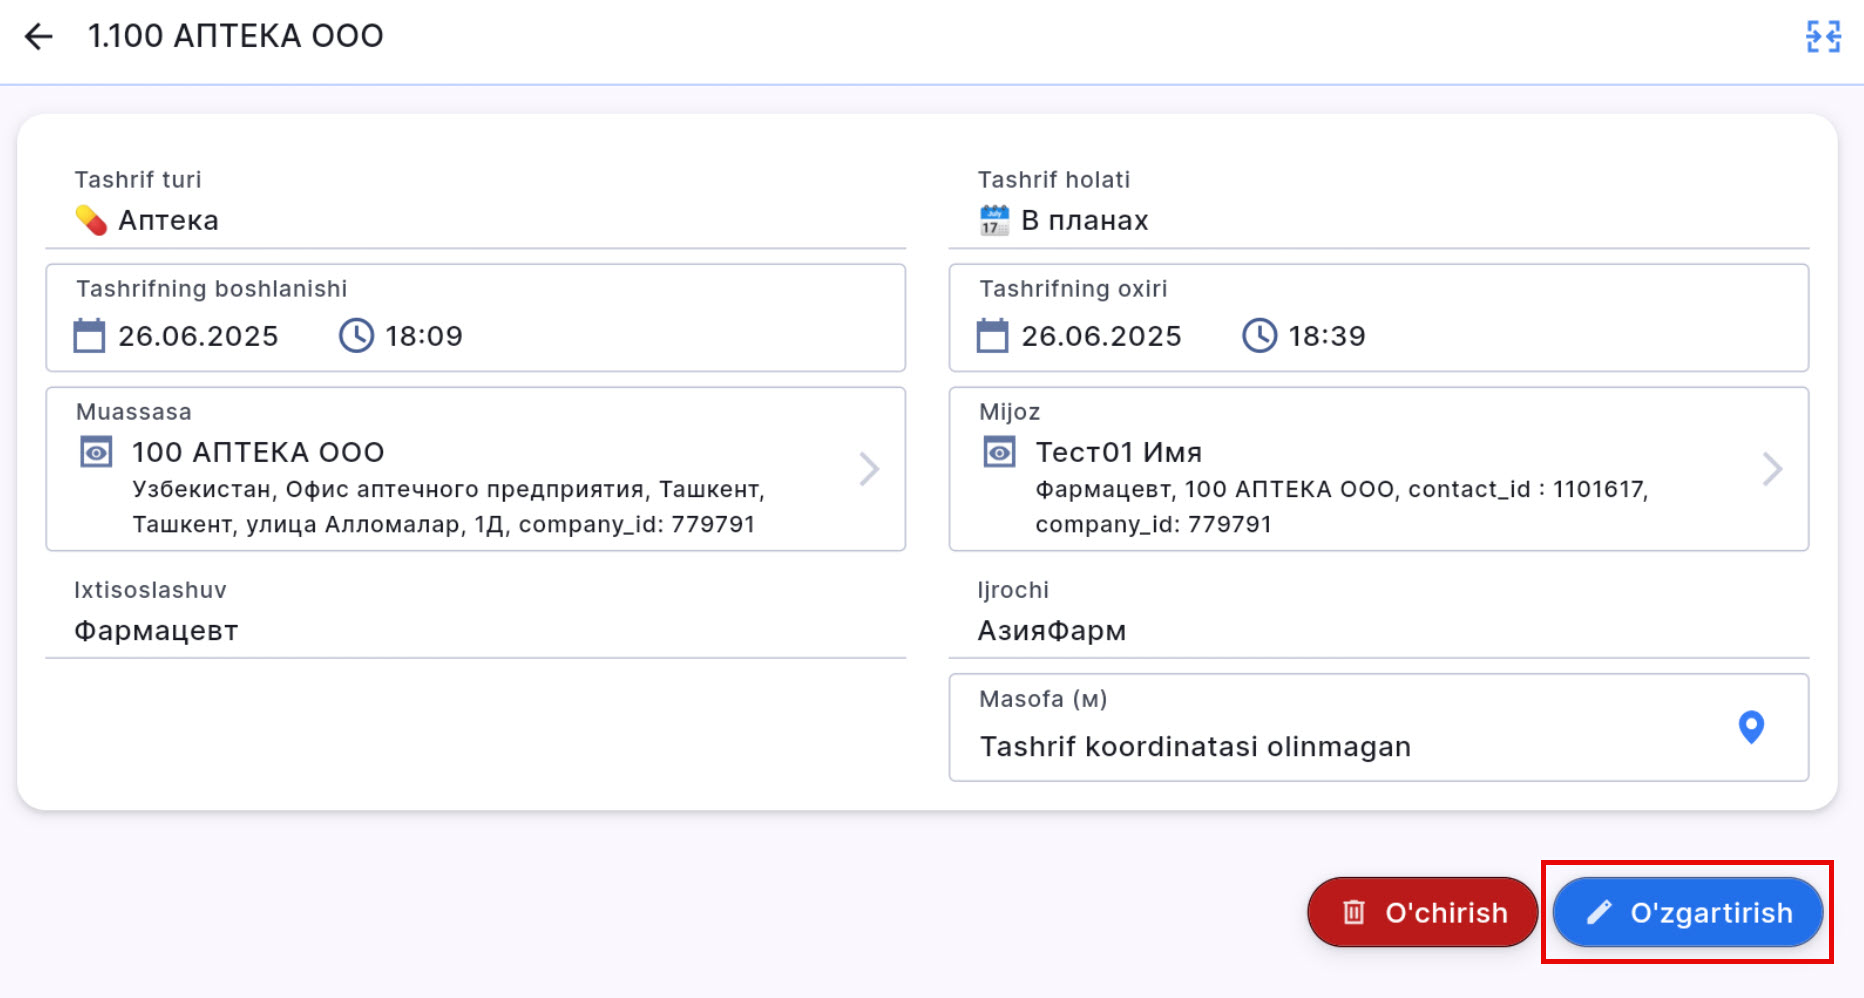Click the Masofa coordinate field text

coord(1195,747)
